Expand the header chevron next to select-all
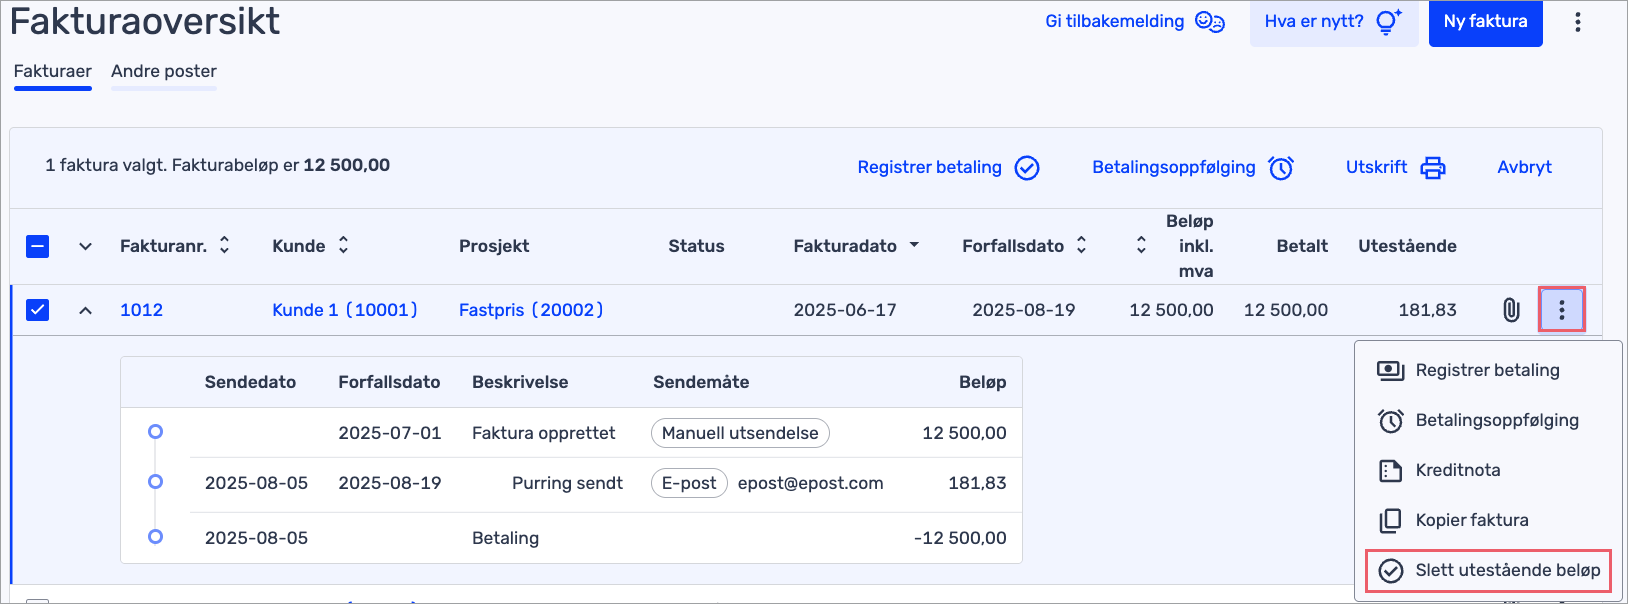Image resolution: width=1628 pixels, height=604 pixels. 86,247
